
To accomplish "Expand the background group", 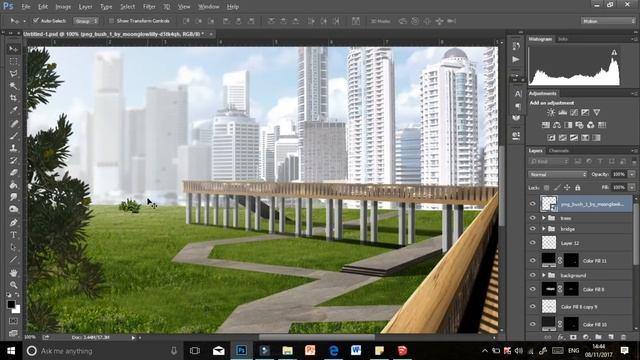I will 544,275.
